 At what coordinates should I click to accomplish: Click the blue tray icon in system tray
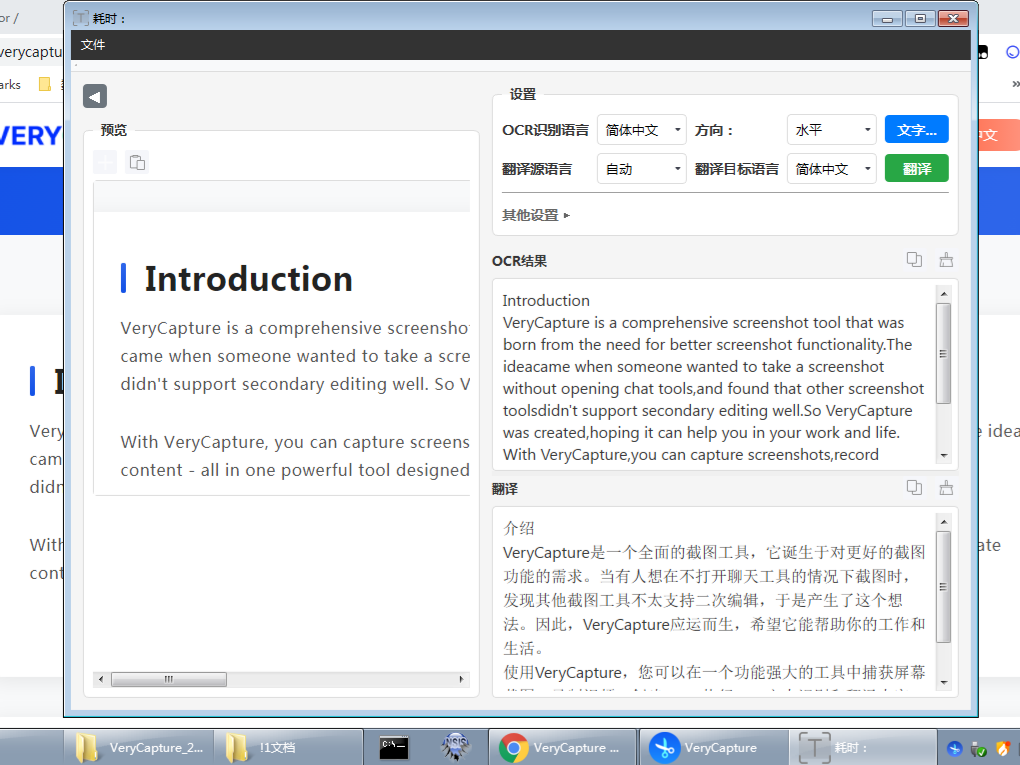954,749
